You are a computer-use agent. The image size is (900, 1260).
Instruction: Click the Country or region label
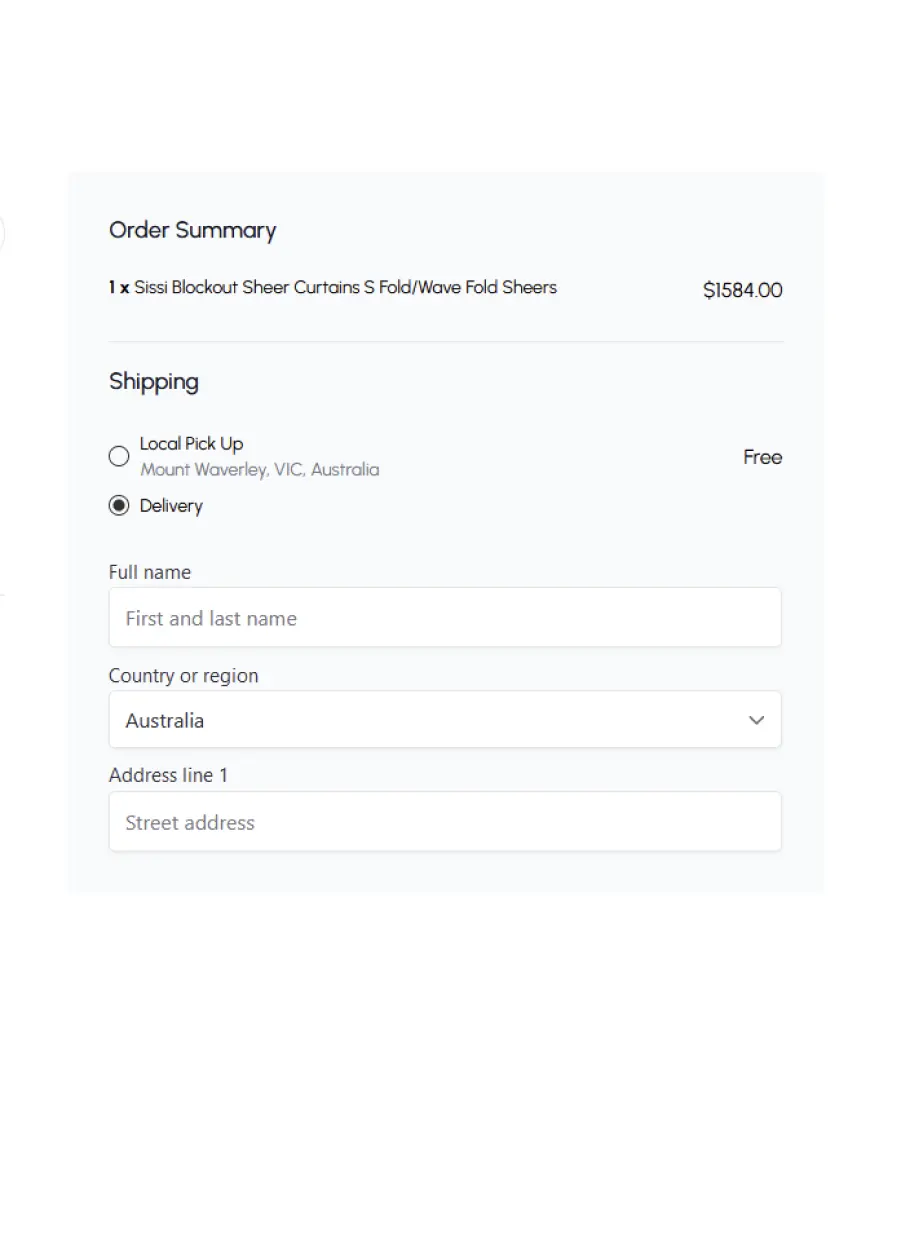(184, 676)
